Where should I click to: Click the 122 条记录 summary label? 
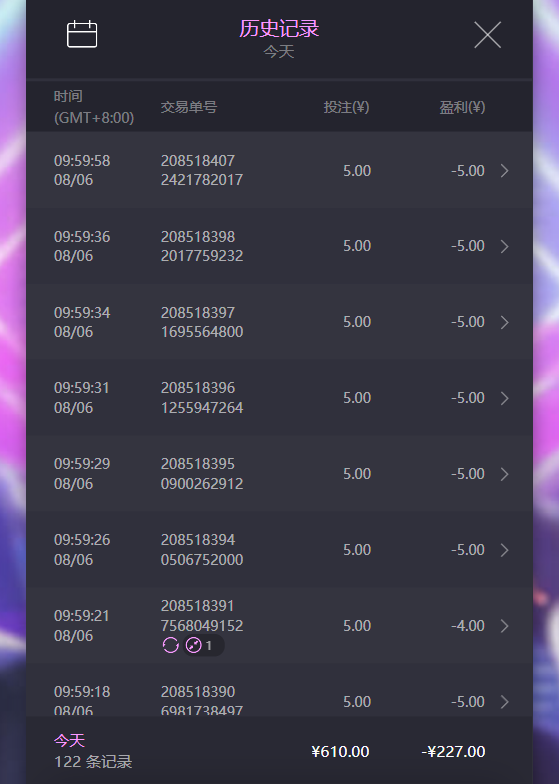93,762
